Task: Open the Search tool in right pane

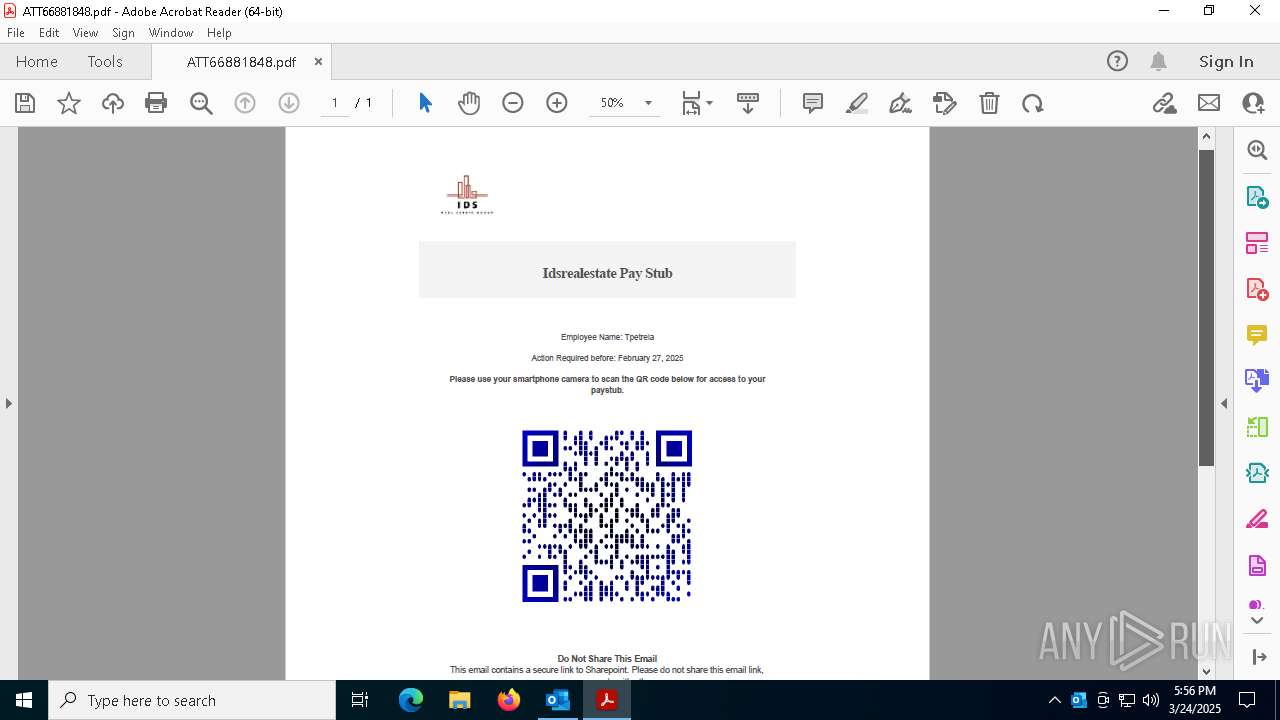Action: coord(1257,150)
